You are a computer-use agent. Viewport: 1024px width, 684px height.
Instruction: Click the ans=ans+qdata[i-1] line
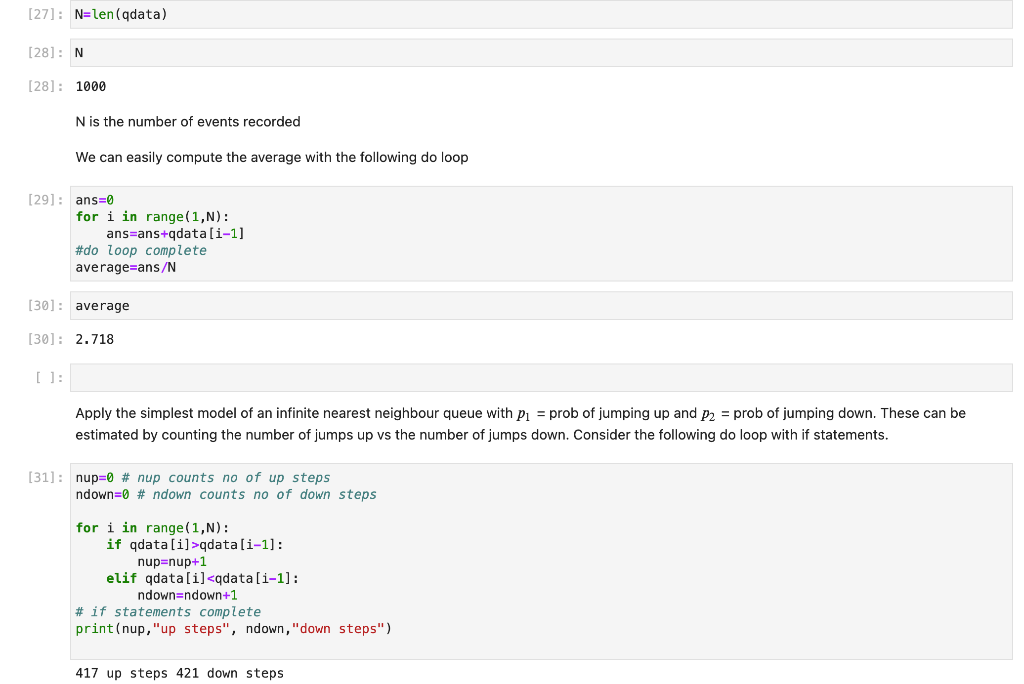(x=175, y=234)
